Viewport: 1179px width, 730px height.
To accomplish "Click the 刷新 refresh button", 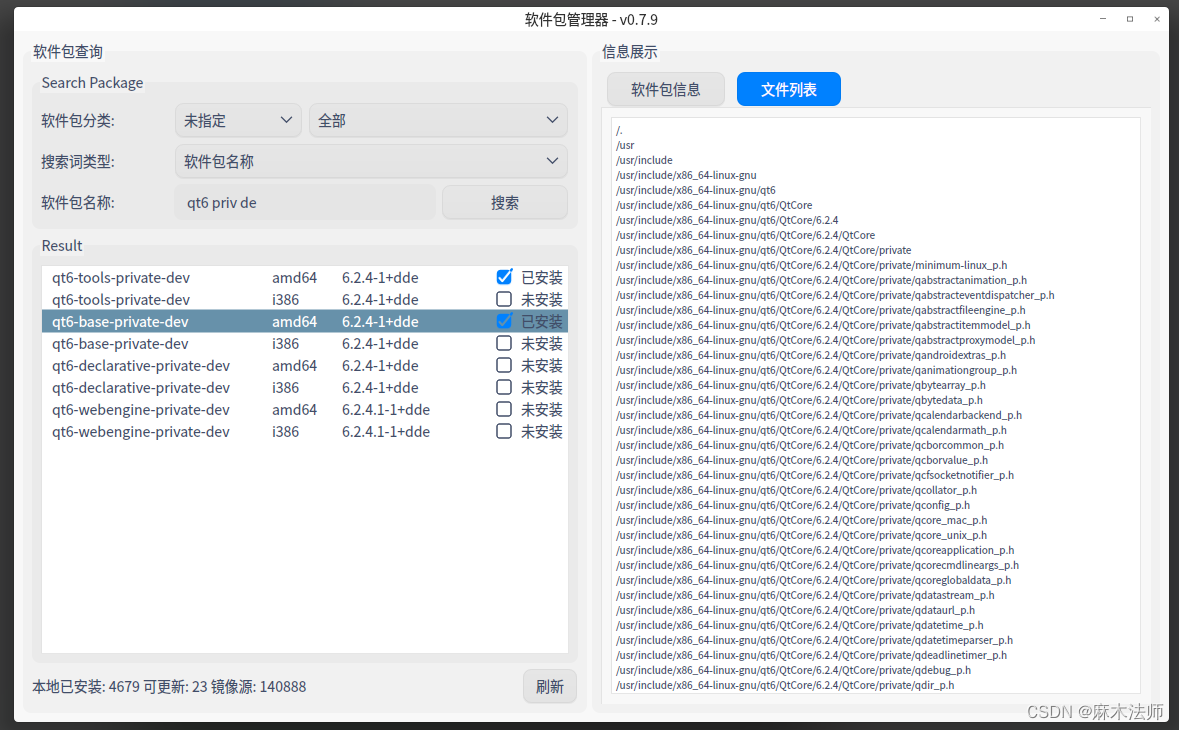I will click(550, 686).
